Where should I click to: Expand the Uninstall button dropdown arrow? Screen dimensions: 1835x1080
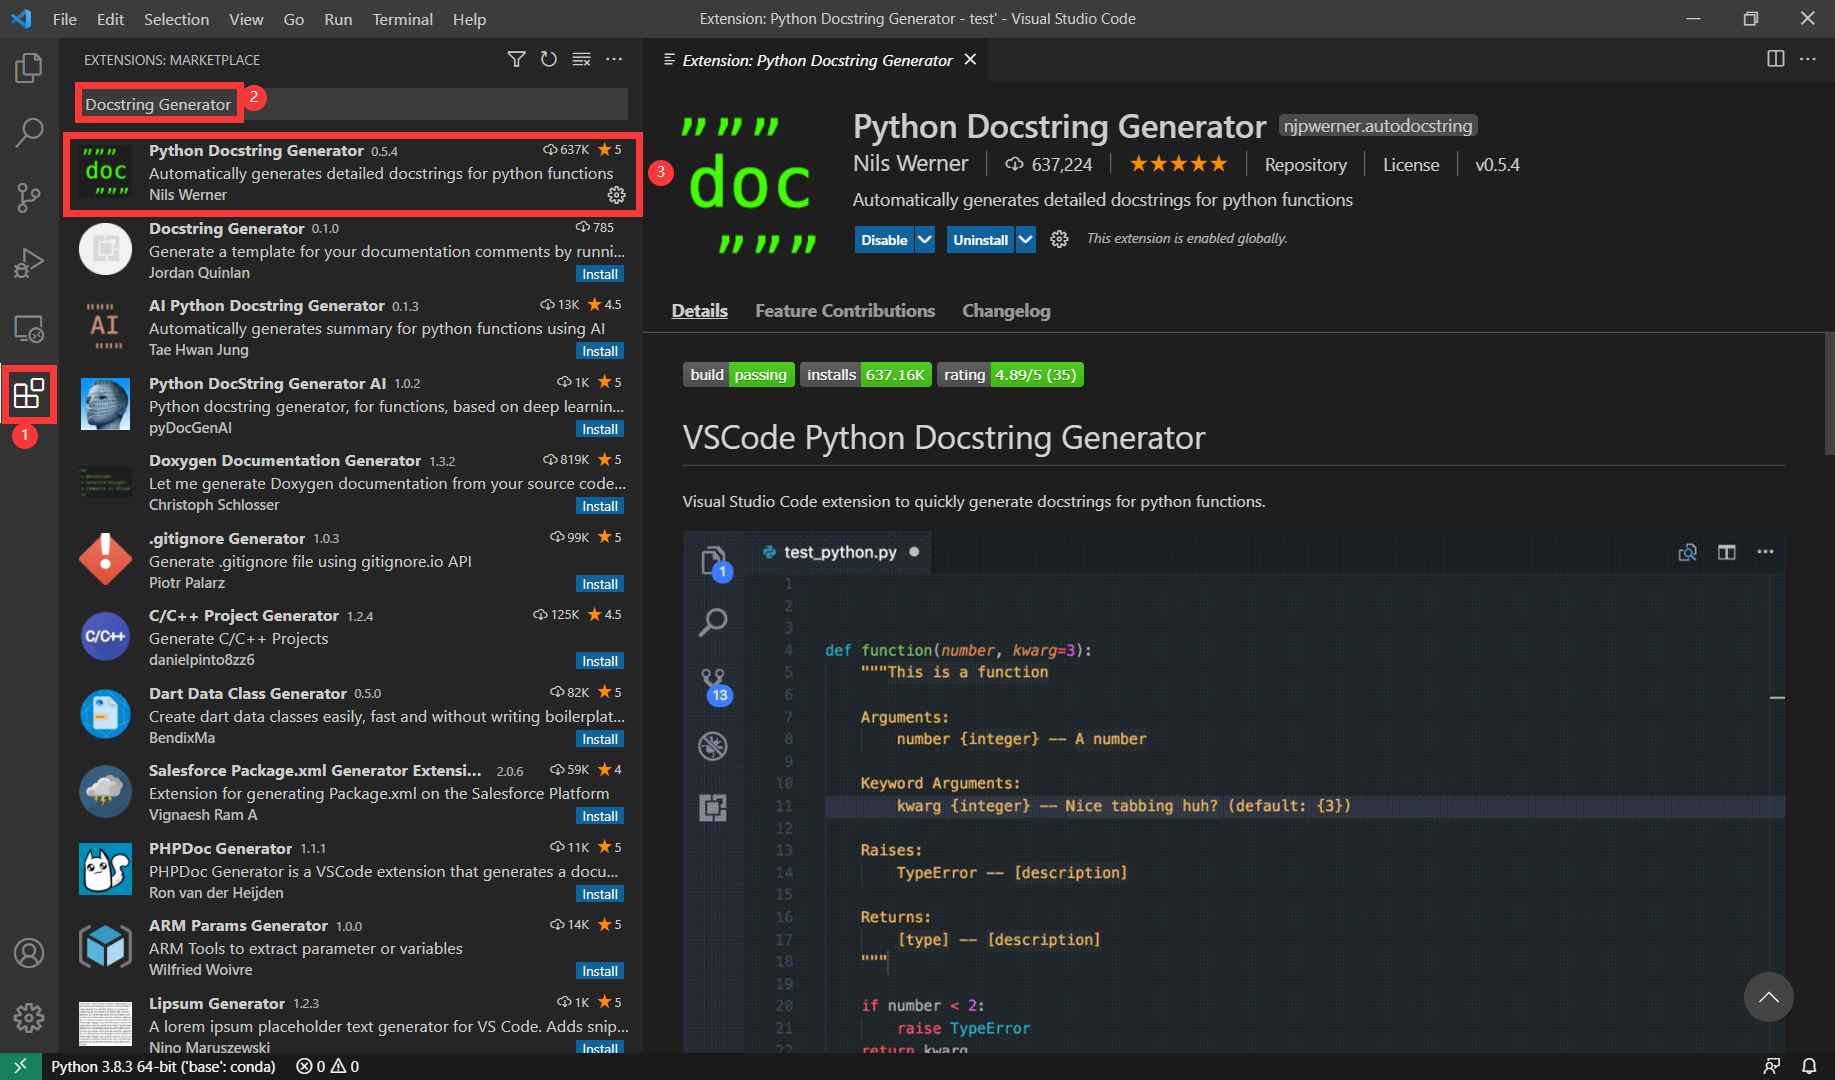(x=1025, y=239)
